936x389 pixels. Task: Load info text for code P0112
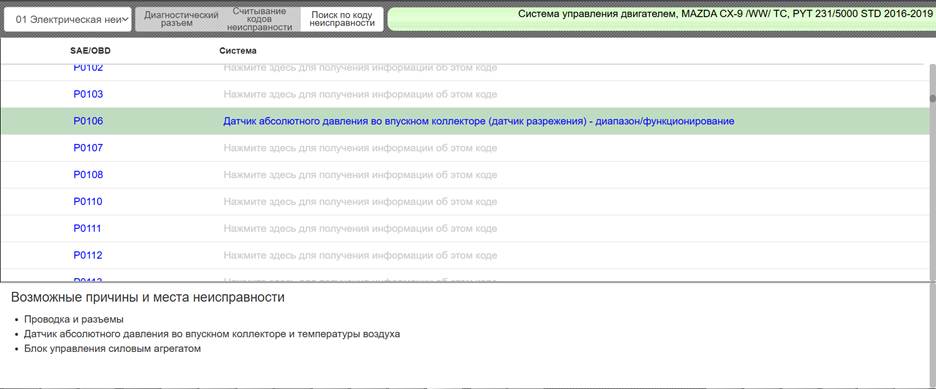click(x=361, y=255)
